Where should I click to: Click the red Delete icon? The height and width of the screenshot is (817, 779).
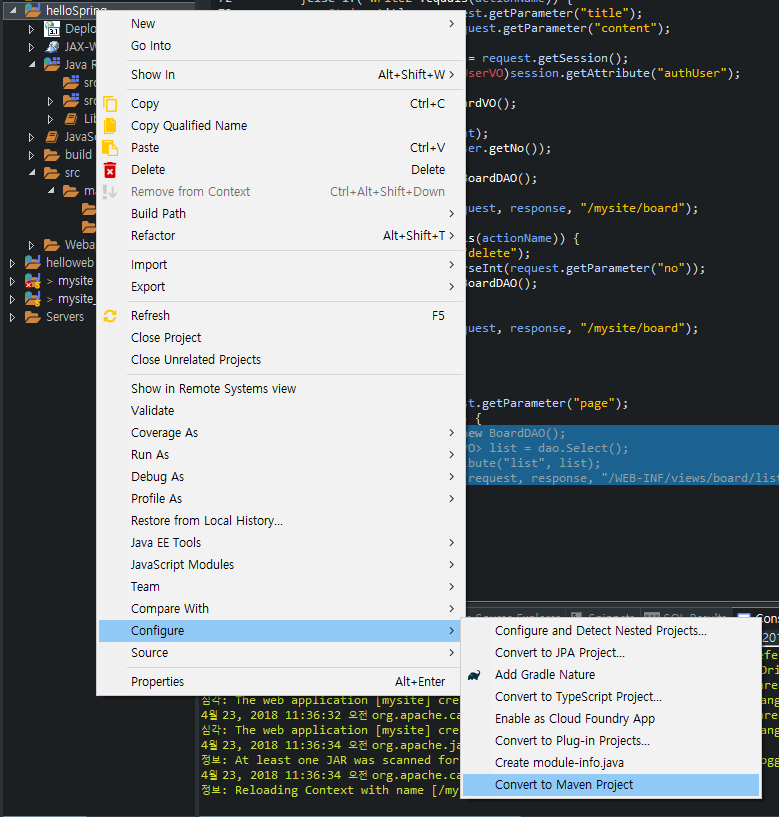[110, 170]
